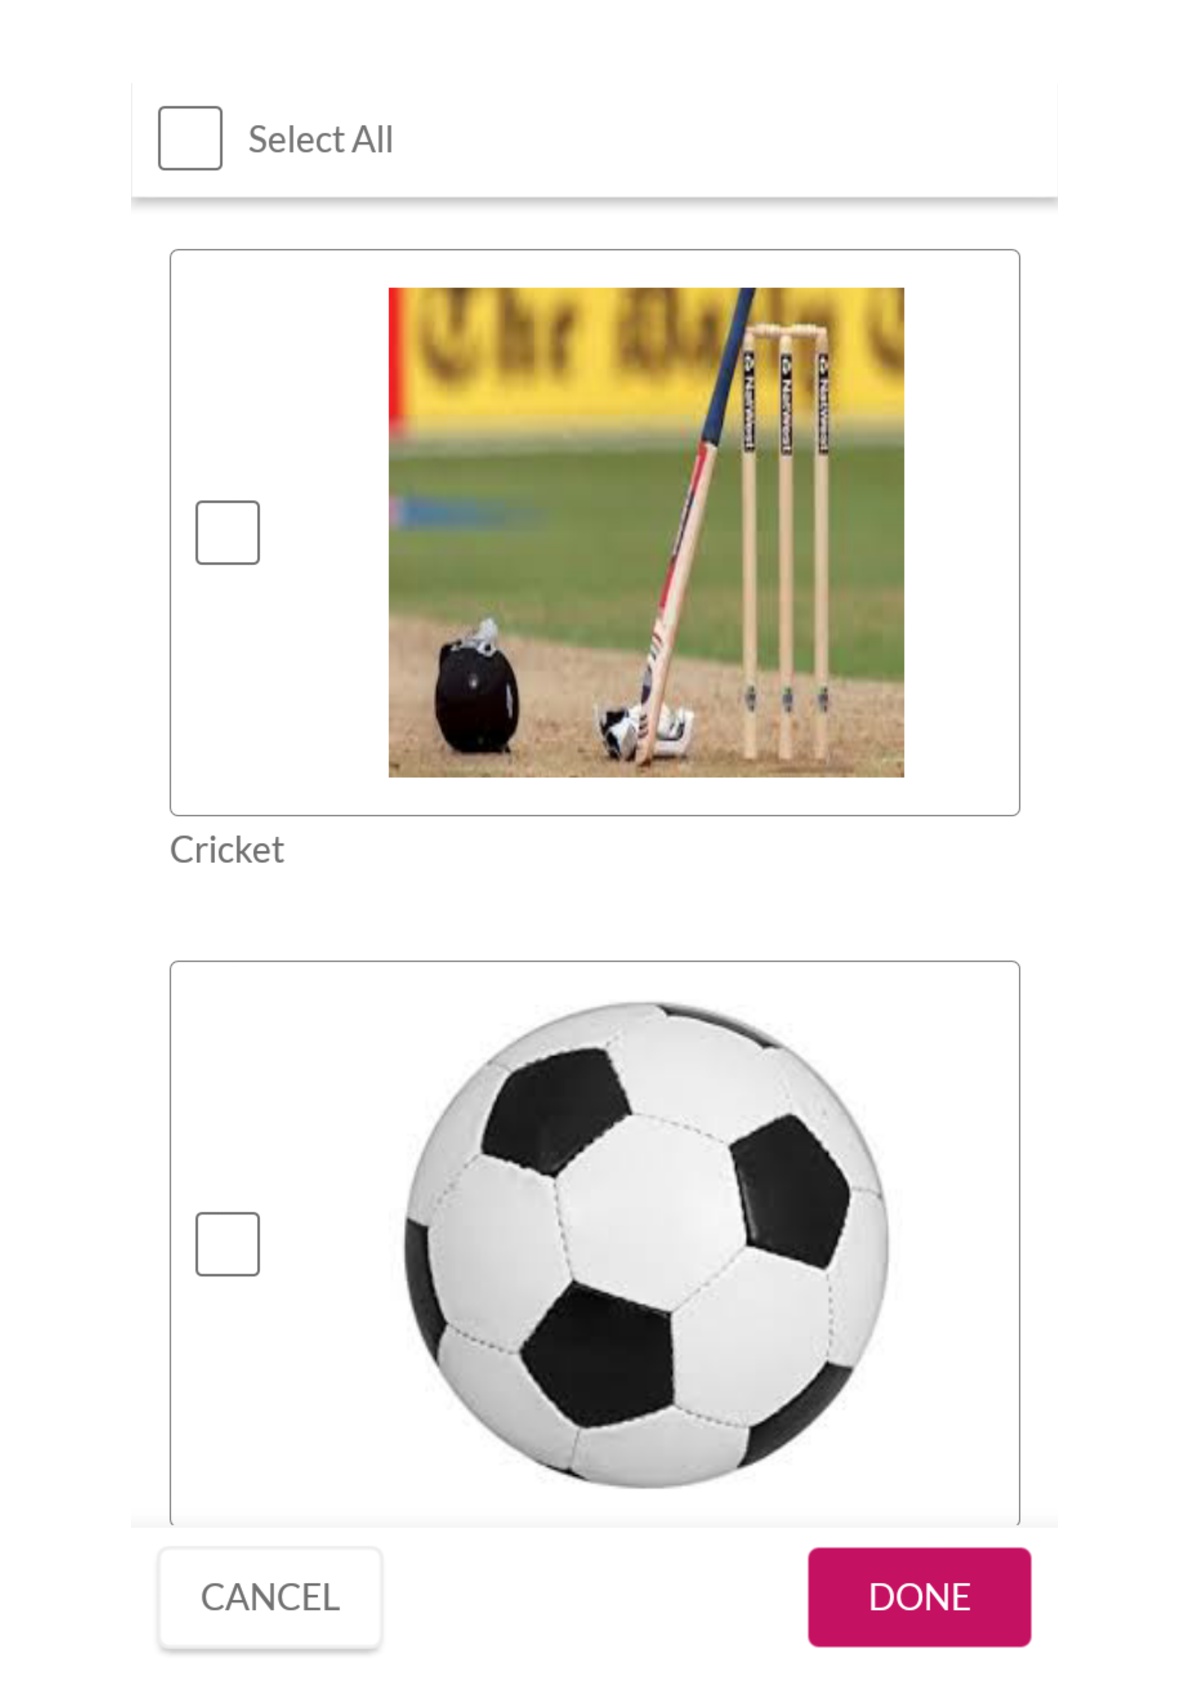Tick the Select All checkbox
This screenshot has height=1684, width=1191.
tap(190, 138)
